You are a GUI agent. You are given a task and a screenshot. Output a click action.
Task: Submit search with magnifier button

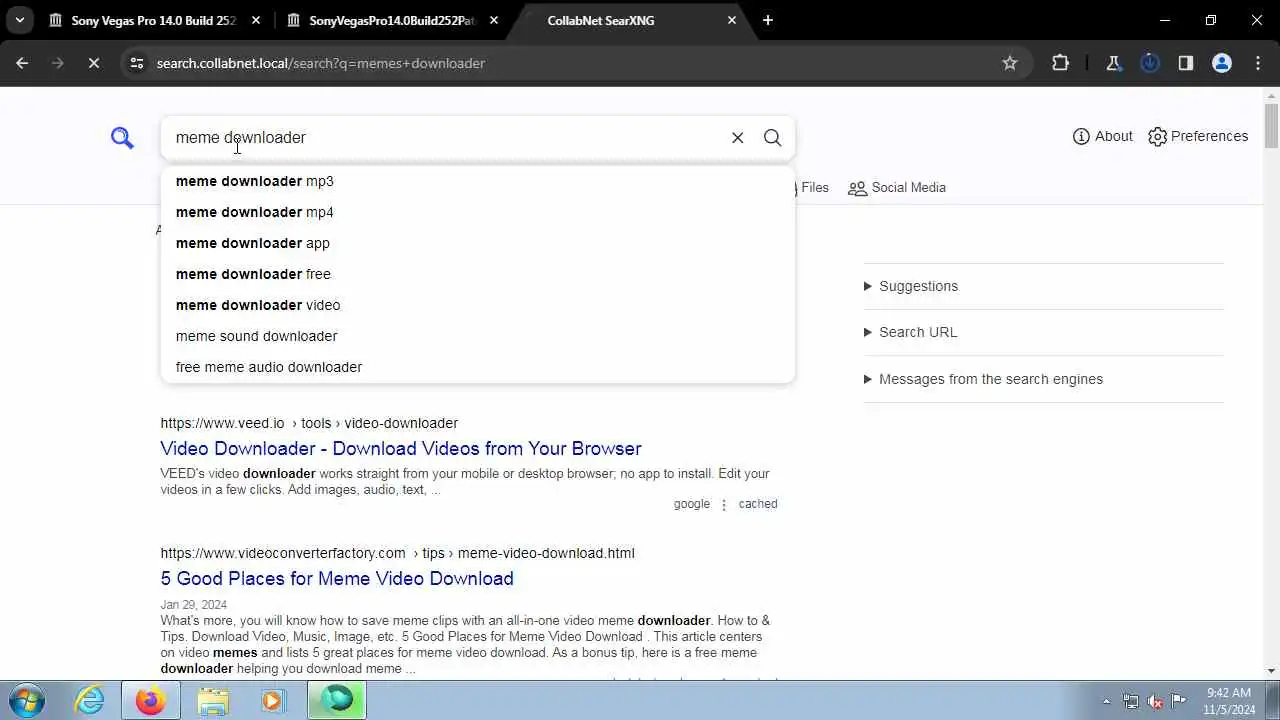tap(772, 138)
